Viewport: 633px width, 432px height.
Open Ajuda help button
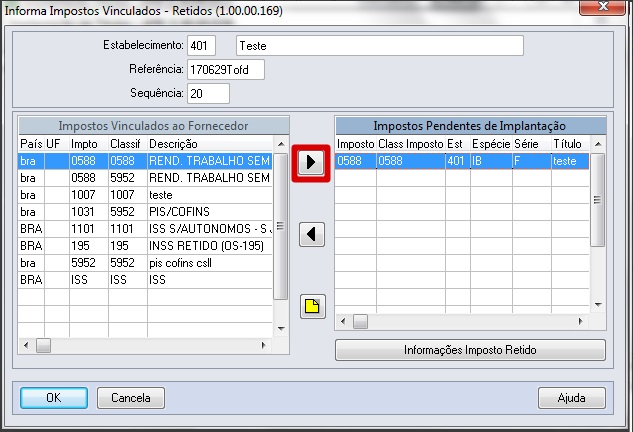point(572,398)
